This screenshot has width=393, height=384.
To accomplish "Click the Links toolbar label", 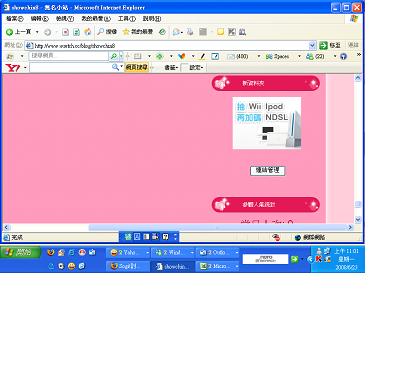I will 353,45.
